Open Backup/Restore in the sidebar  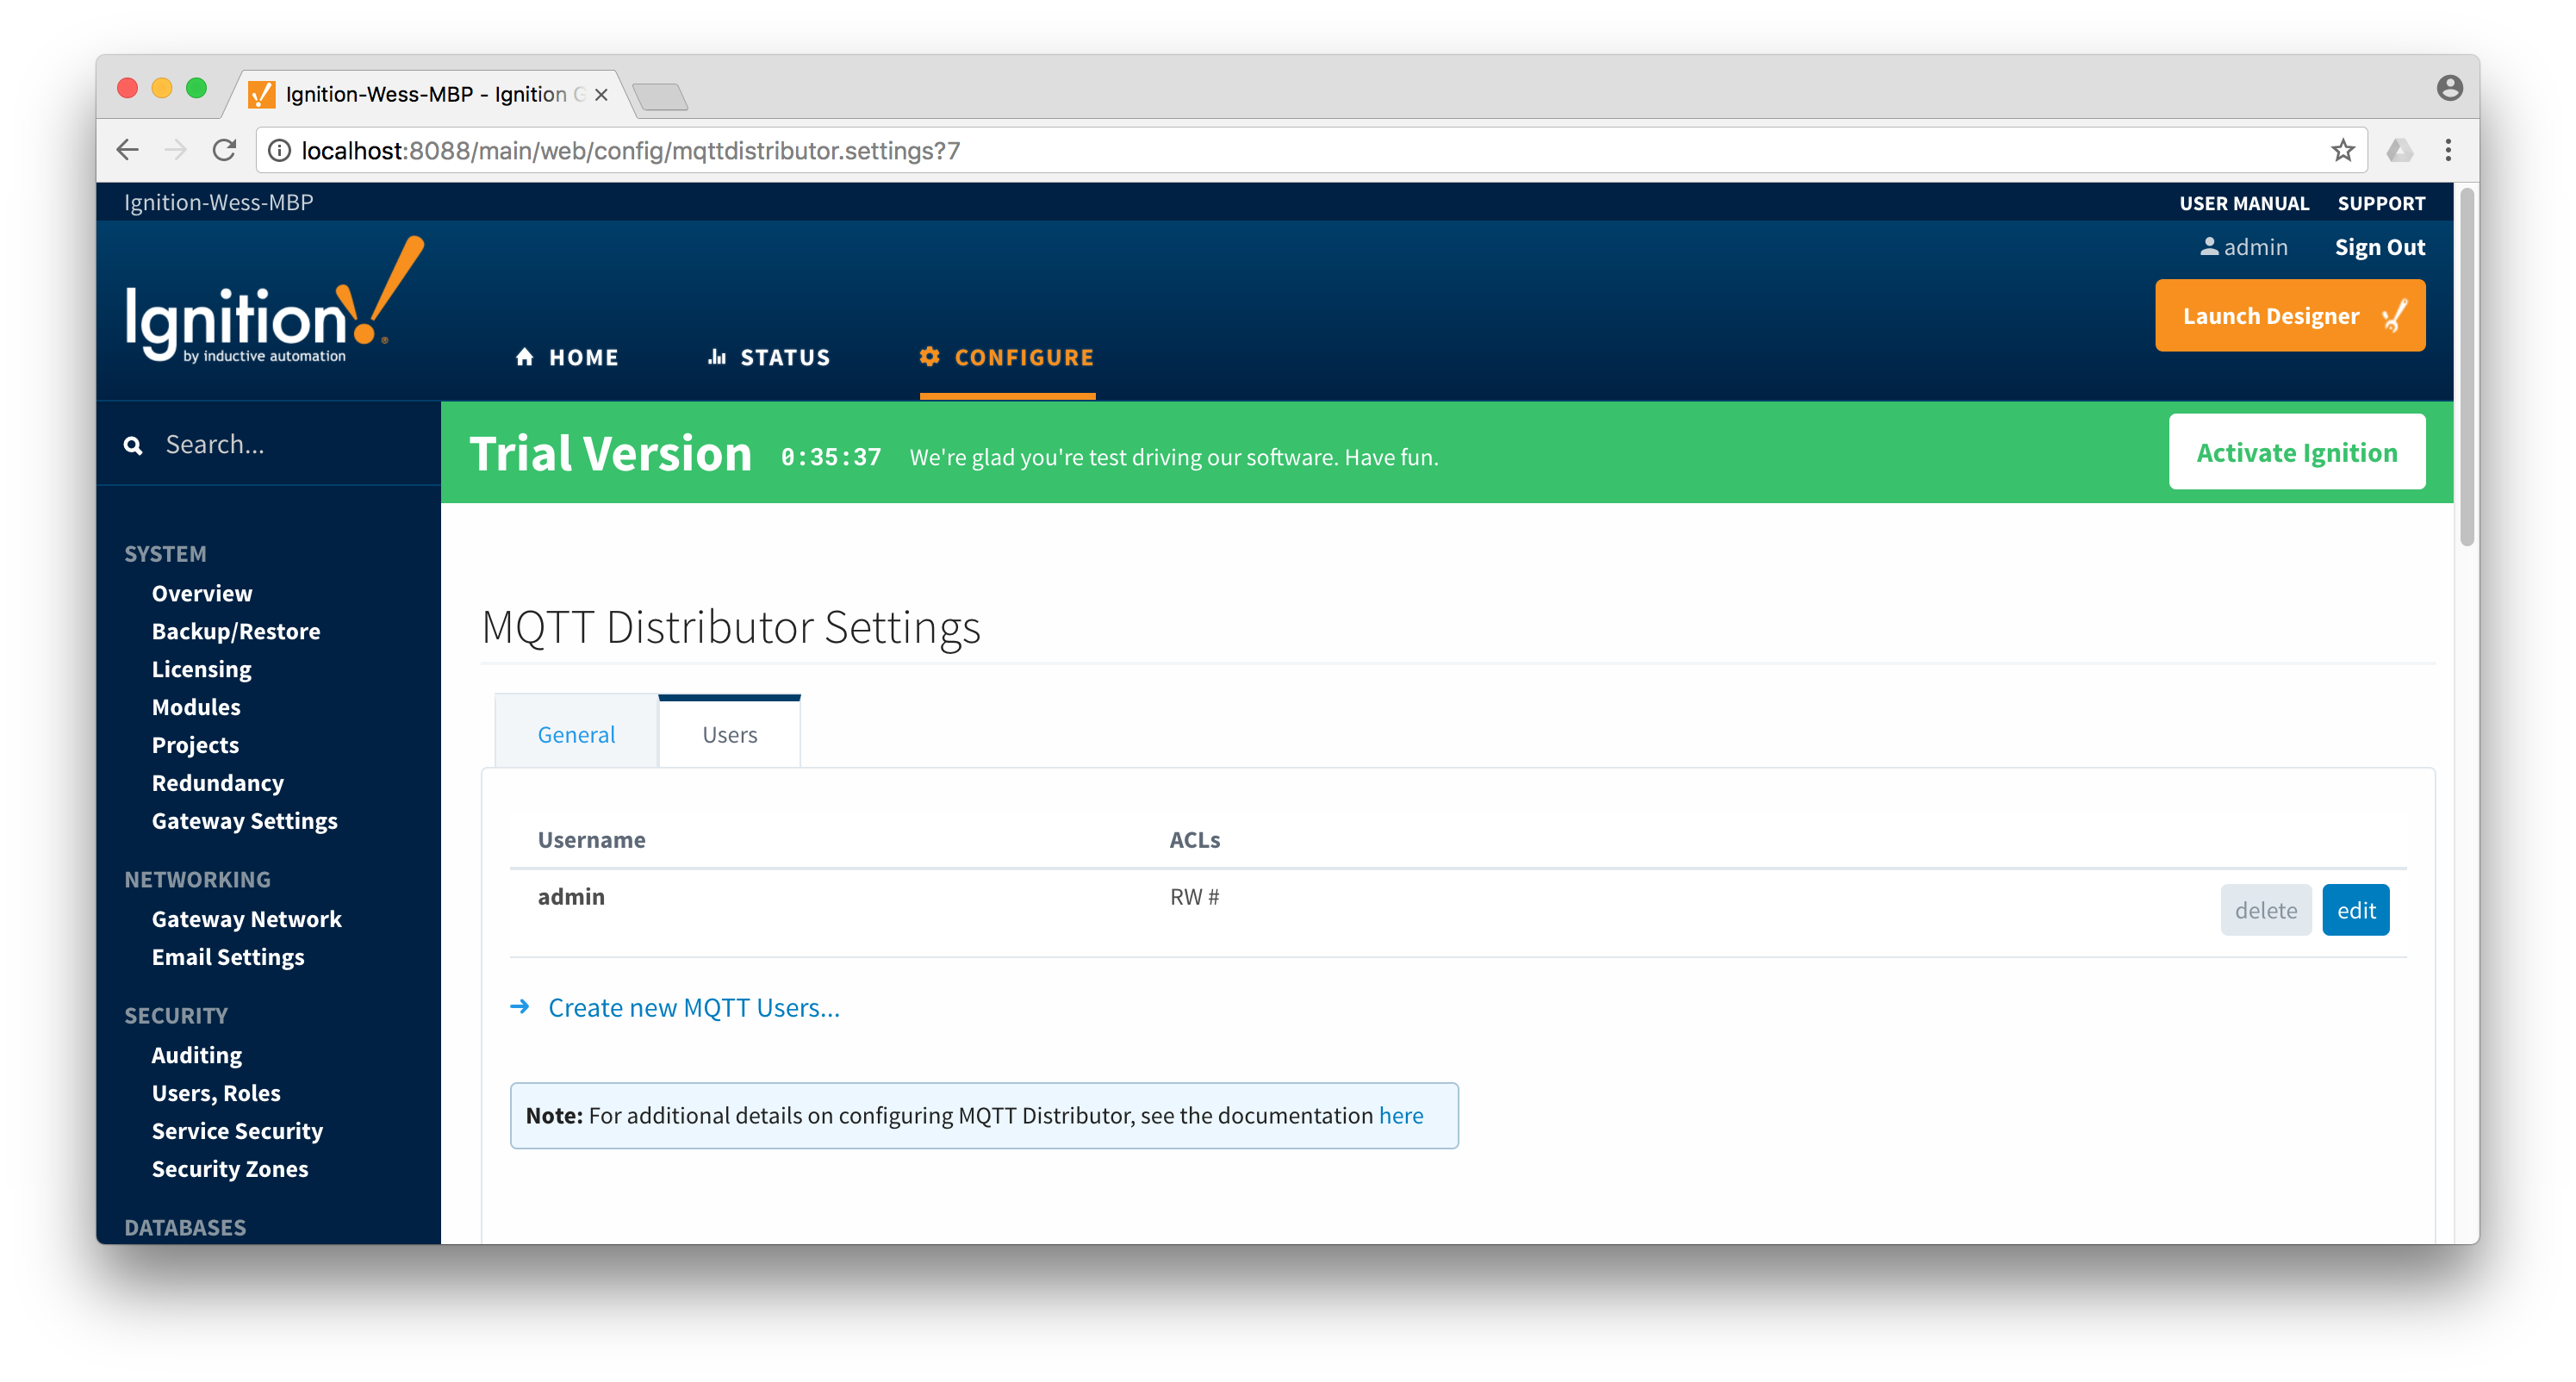tap(236, 631)
